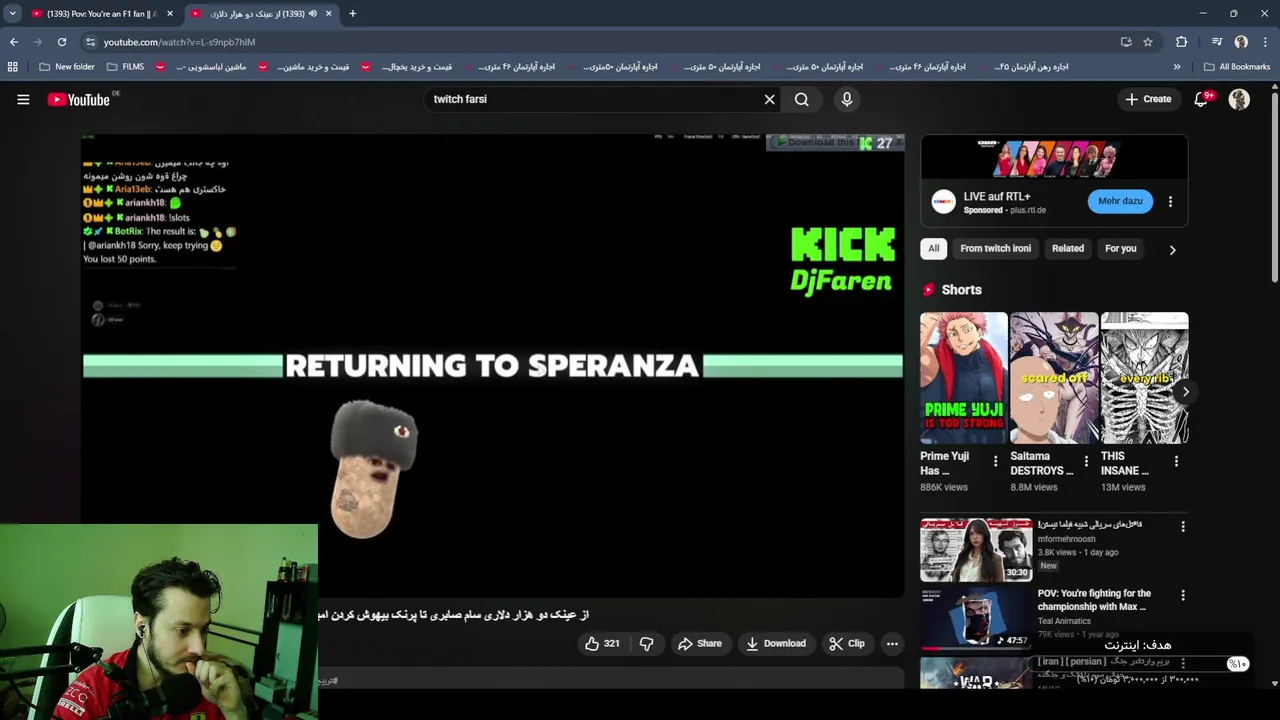Select the For you filter chip

click(1121, 248)
